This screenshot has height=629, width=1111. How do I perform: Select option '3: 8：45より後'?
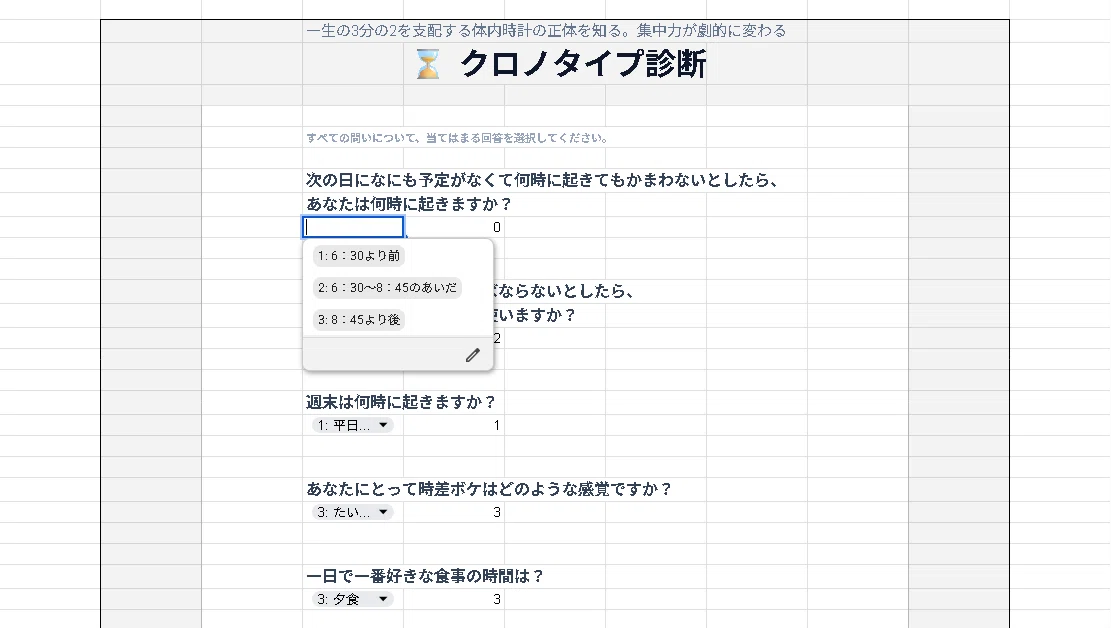coord(359,319)
